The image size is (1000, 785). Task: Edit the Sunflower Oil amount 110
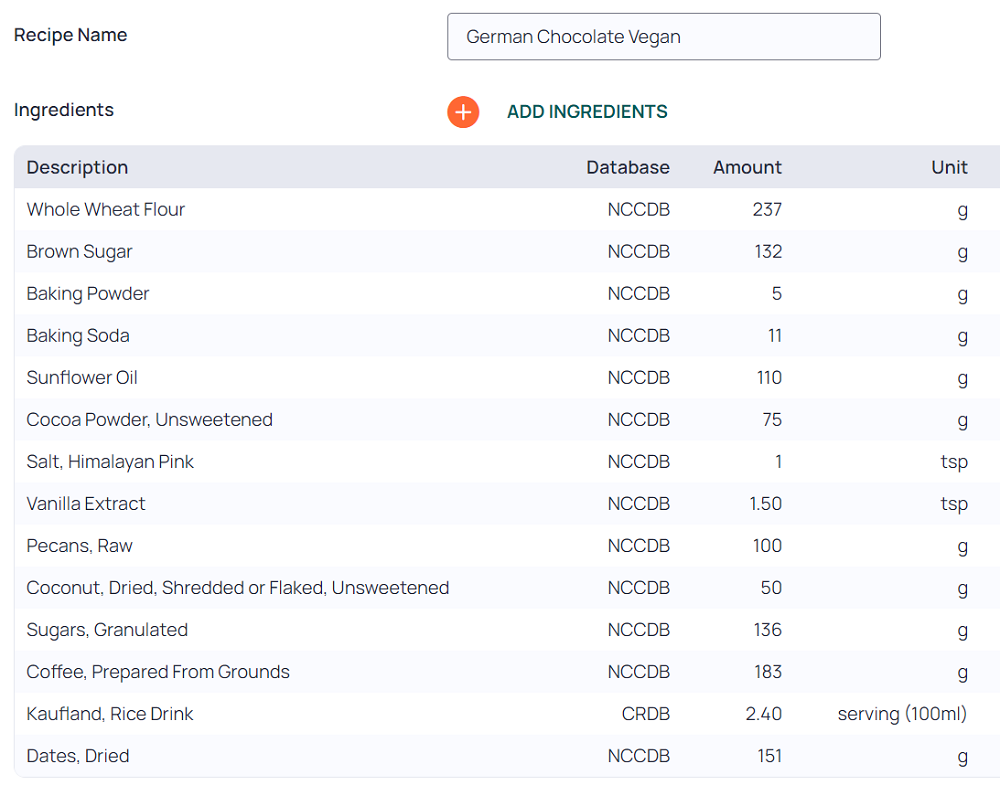769,378
